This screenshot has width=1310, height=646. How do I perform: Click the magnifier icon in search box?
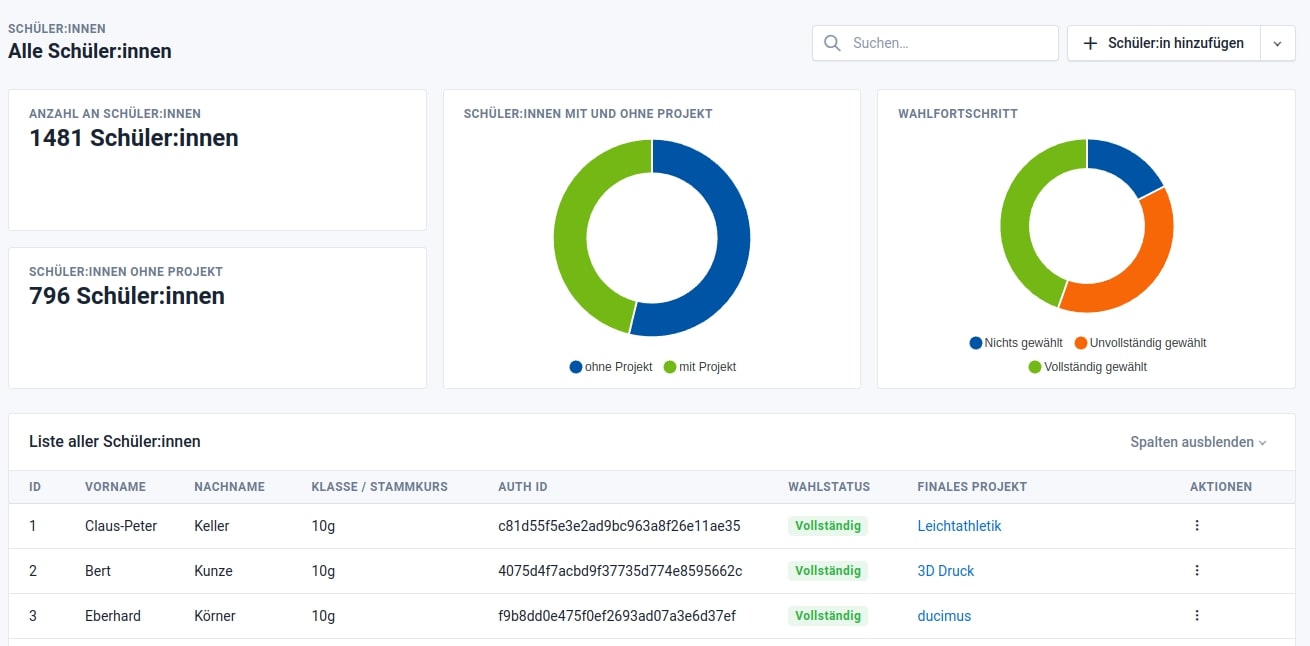coord(832,44)
